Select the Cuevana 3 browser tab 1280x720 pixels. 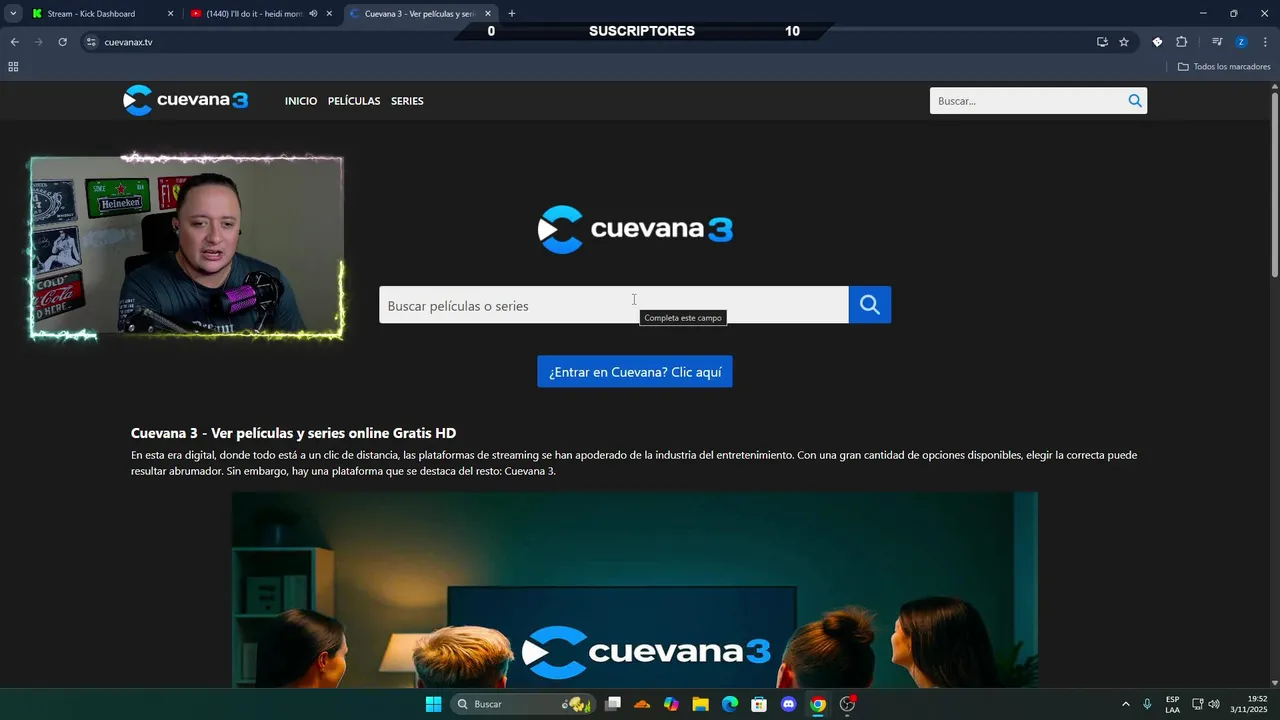click(x=419, y=14)
